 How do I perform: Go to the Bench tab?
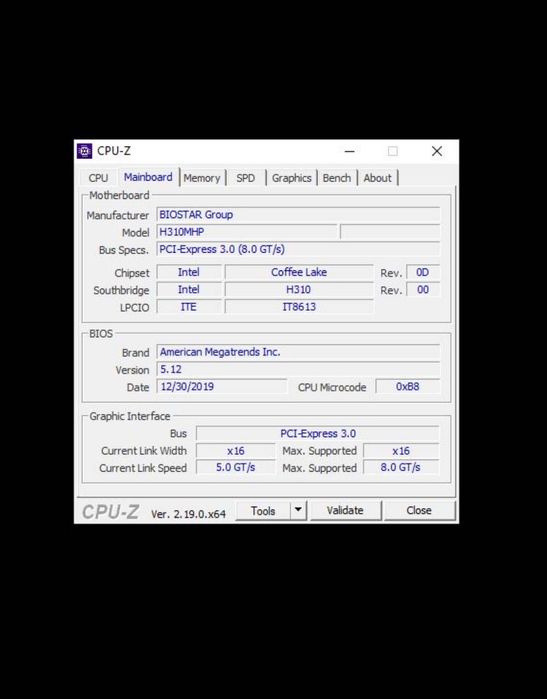coord(337,178)
